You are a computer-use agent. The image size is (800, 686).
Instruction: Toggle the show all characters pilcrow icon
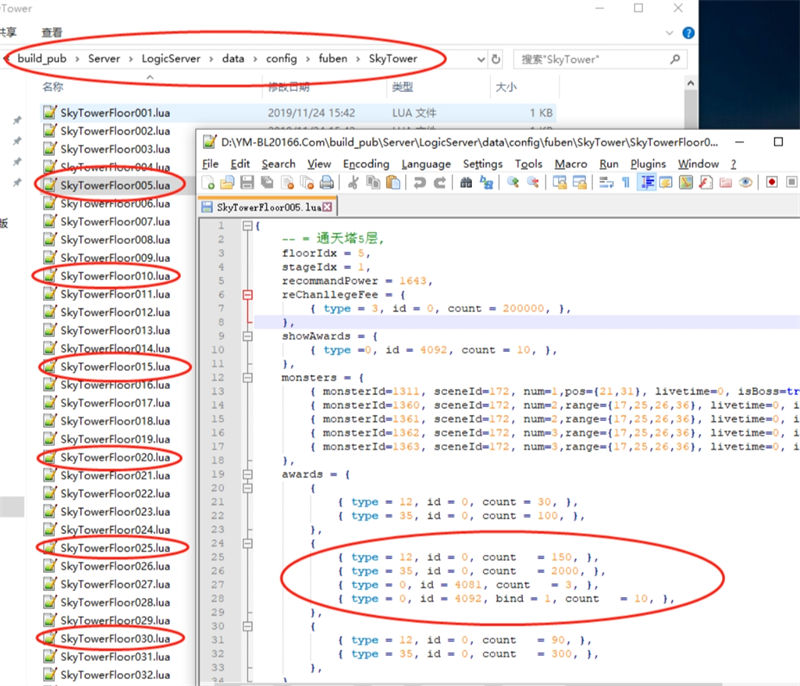(x=626, y=183)
